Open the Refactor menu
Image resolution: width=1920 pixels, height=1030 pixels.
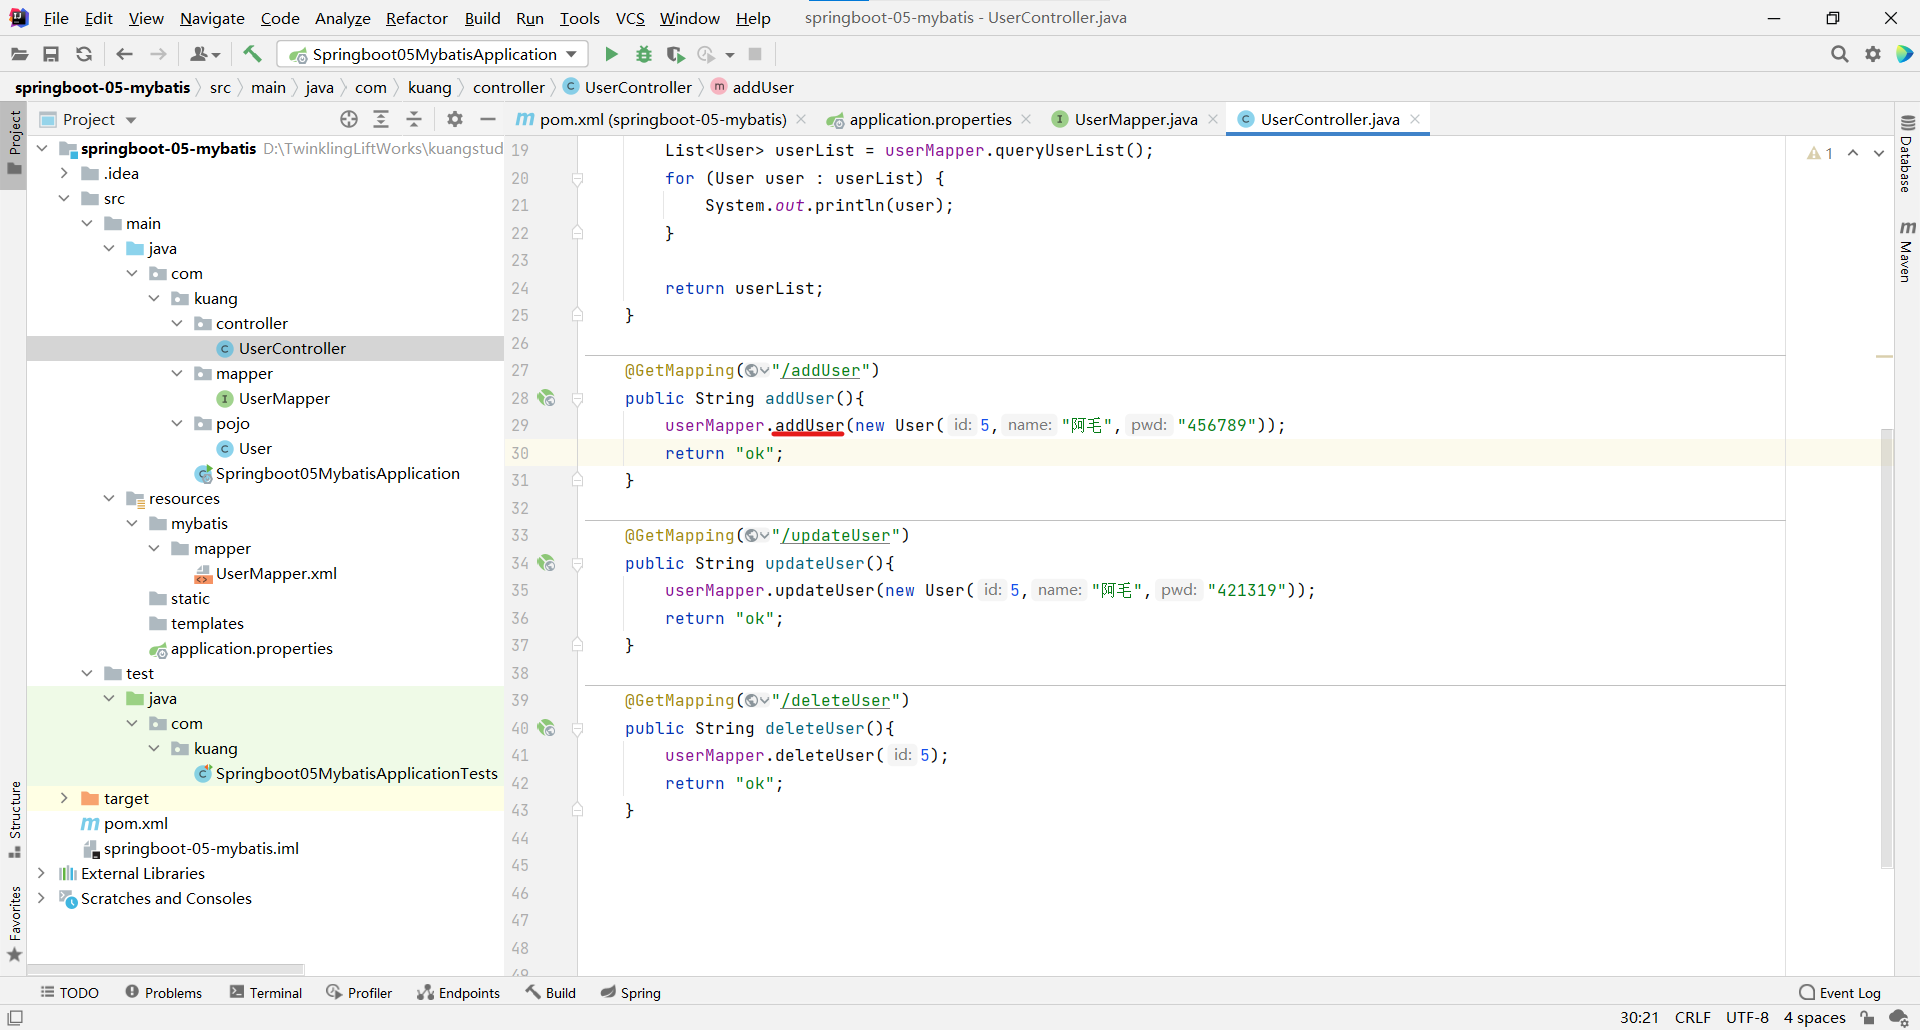pos(417,18)
